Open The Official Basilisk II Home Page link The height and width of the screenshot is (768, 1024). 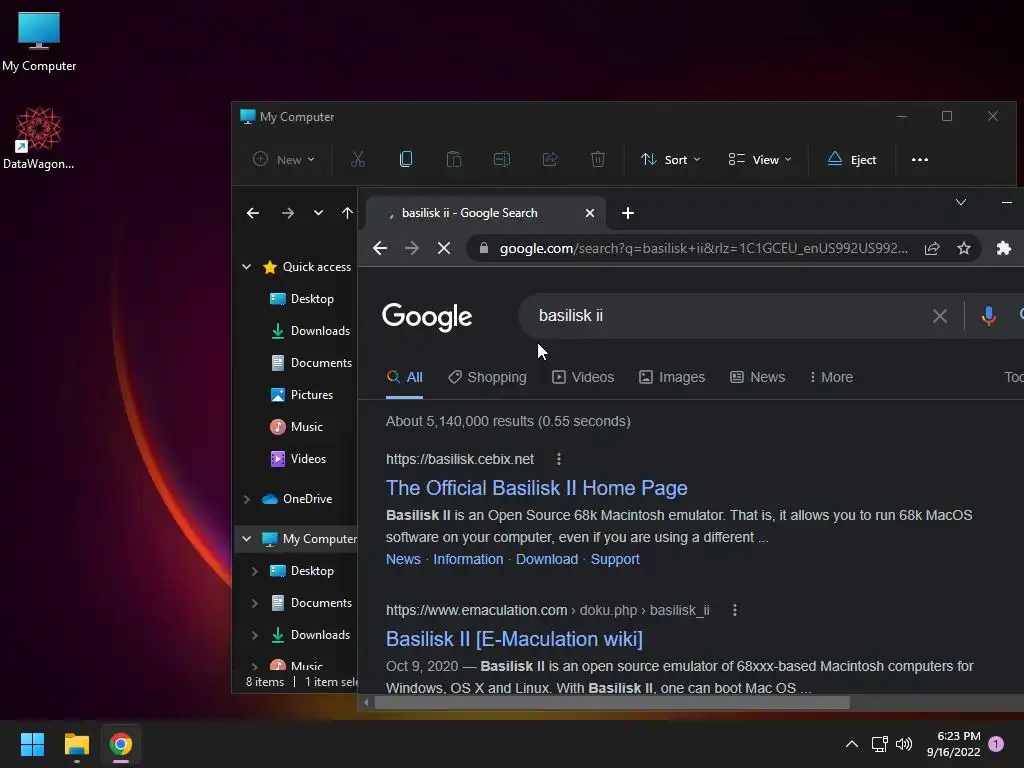pos(536,488)
